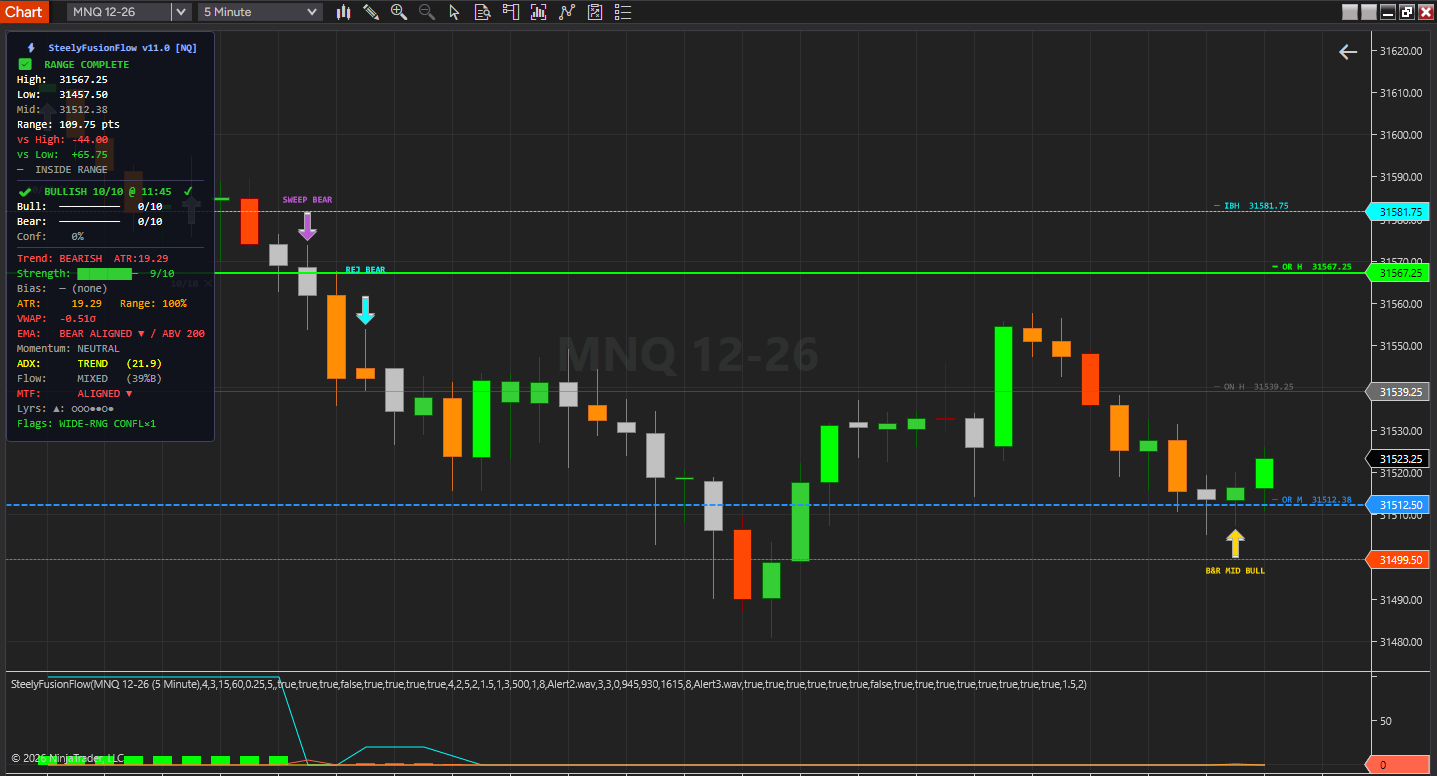Click the Flags: WIDE-RNG CONFL×1 line

point(87,423)
